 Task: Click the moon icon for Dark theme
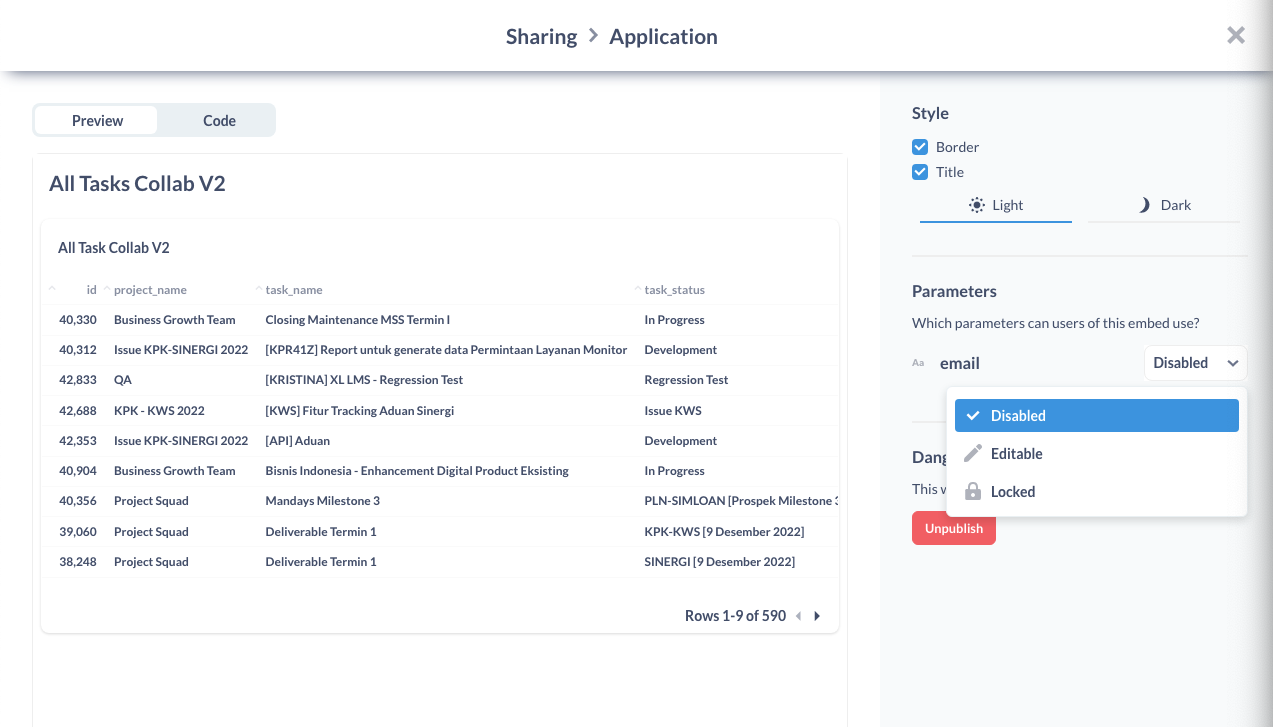tap(1144, 205)
